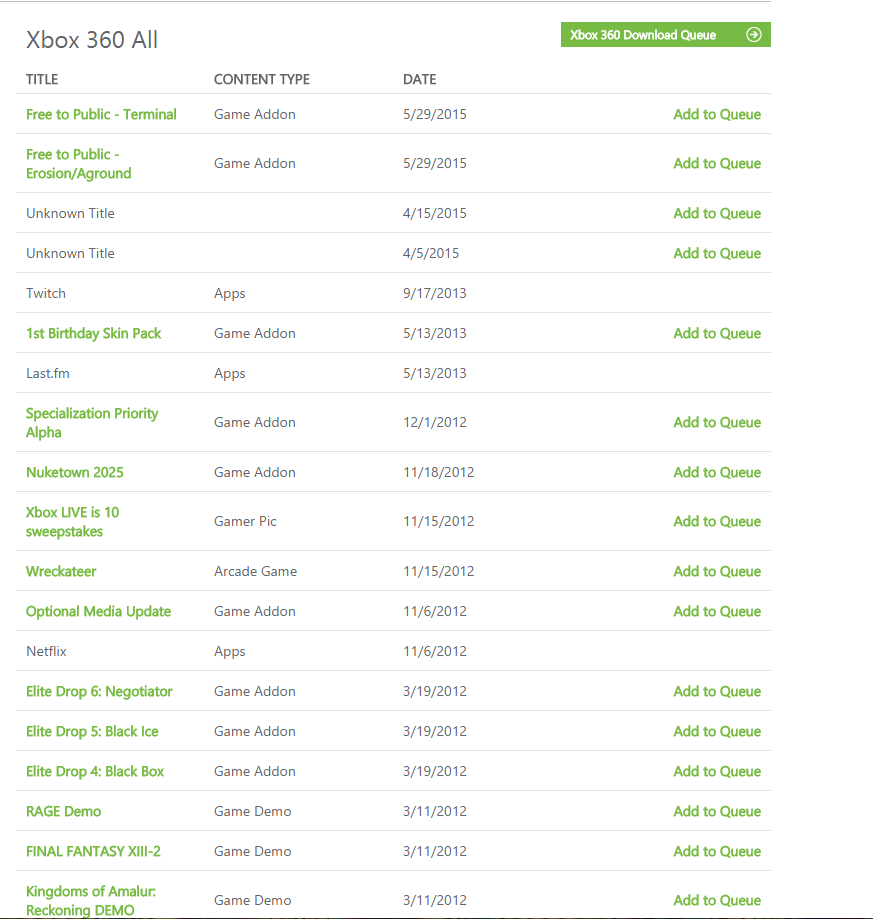The image size is (873, 919).
Task: Open Free to Public - Terminal title link
Action: tap(101, 114)
